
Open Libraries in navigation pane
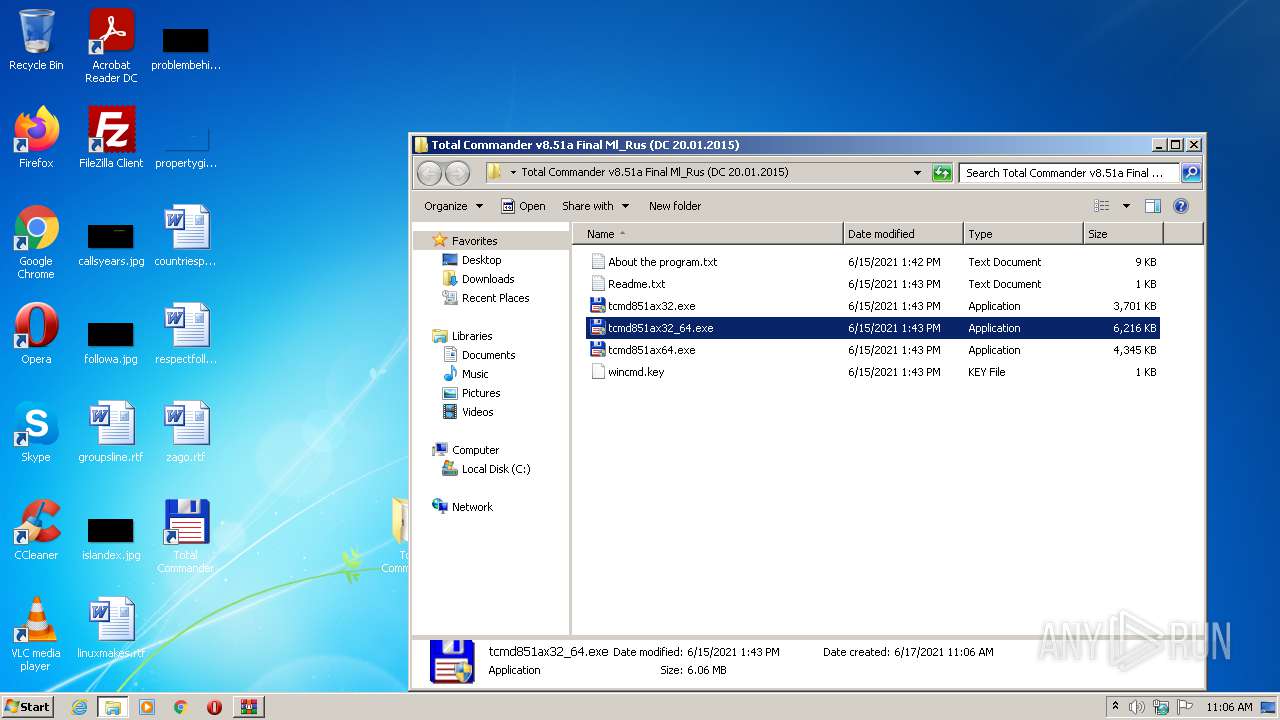(472, 336)
